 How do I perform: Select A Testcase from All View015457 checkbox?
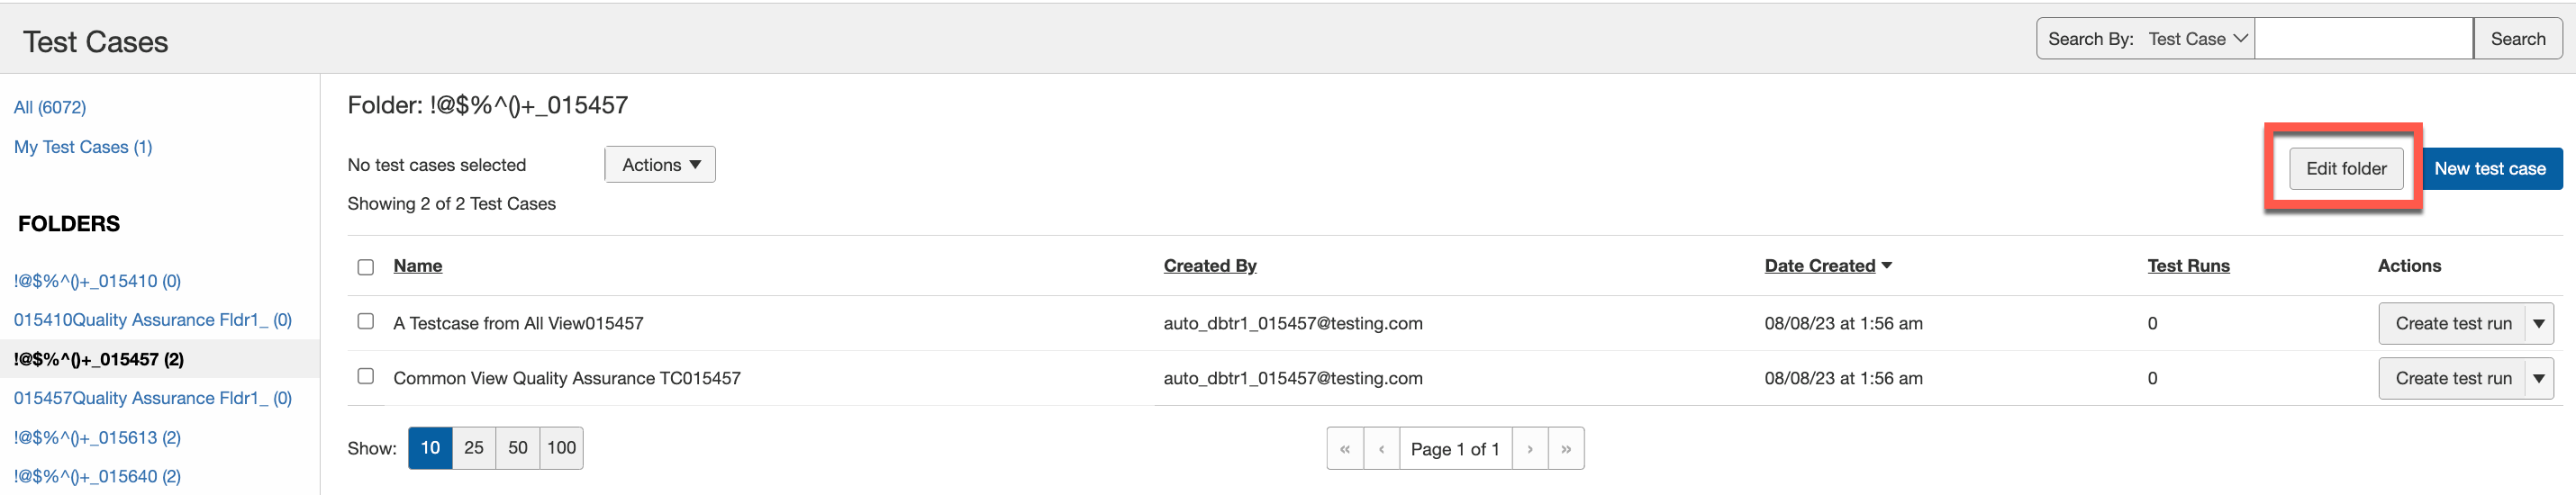pyautogui.click(x=366, y=322)
